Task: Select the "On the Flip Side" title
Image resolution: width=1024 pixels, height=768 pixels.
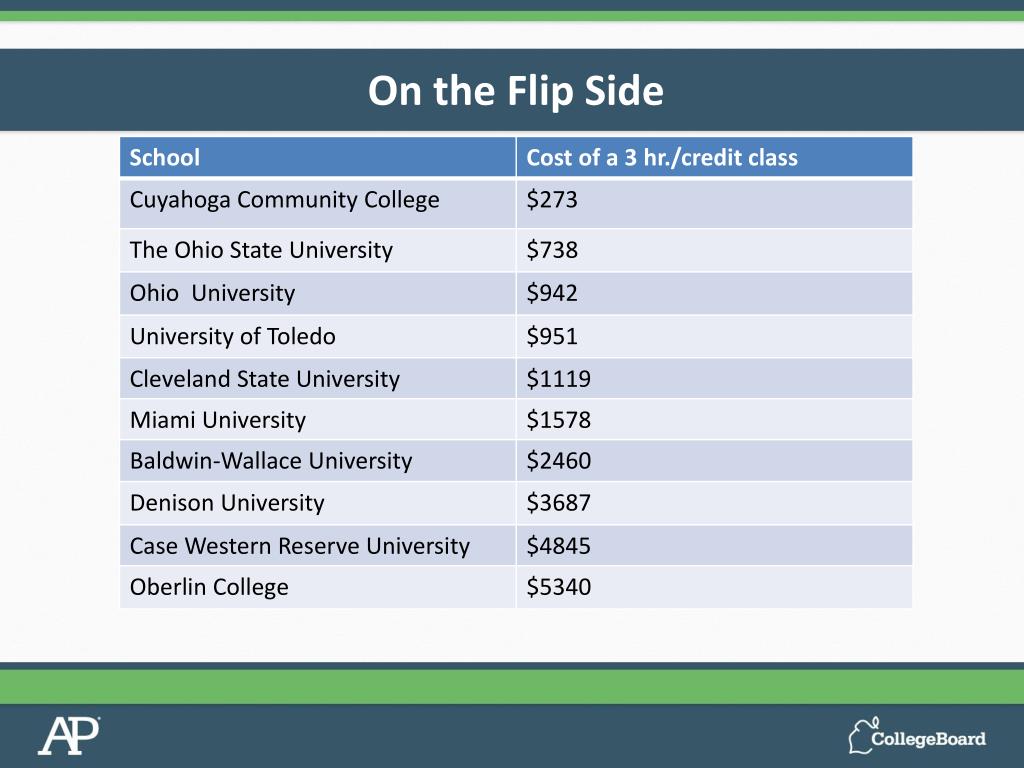Action: (515, 91)
